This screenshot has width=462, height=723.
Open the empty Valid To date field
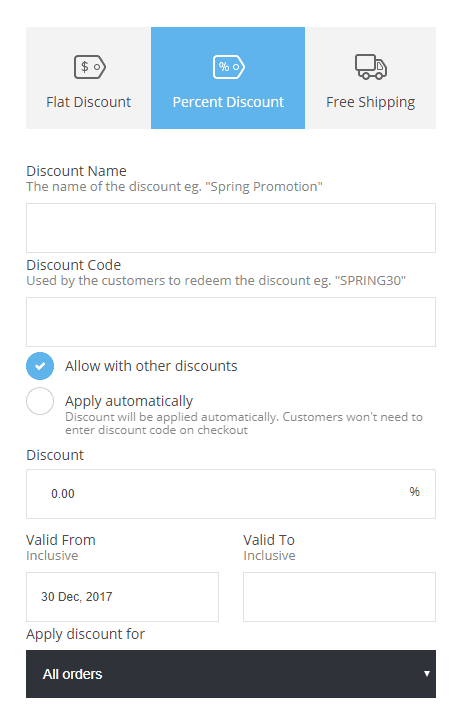coord(339,597)
